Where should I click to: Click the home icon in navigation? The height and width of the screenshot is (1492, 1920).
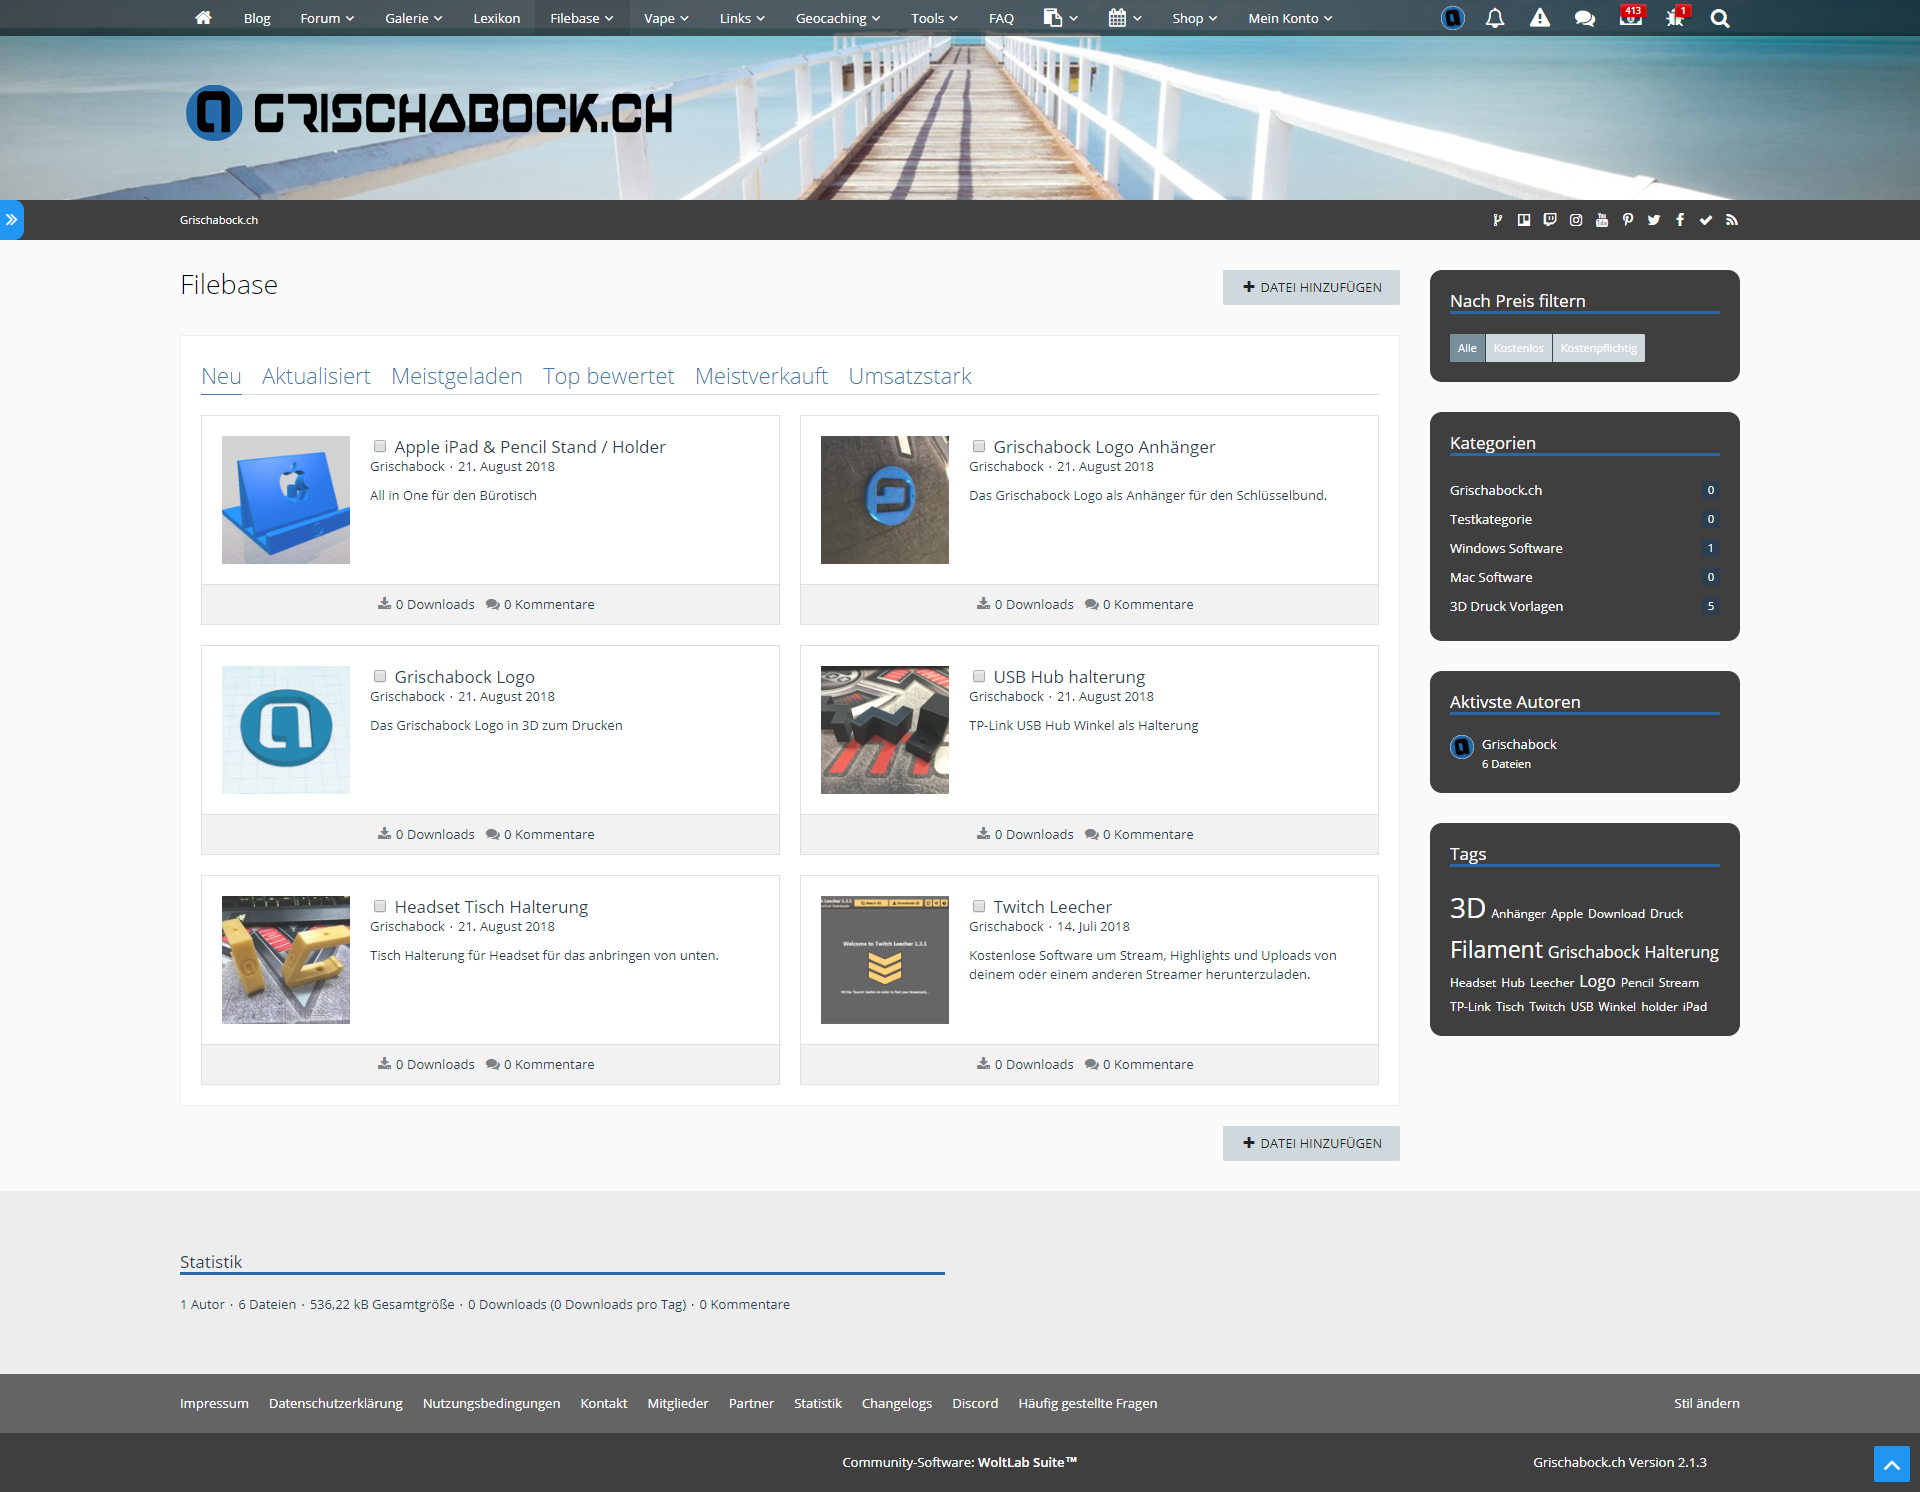point(203,18)
